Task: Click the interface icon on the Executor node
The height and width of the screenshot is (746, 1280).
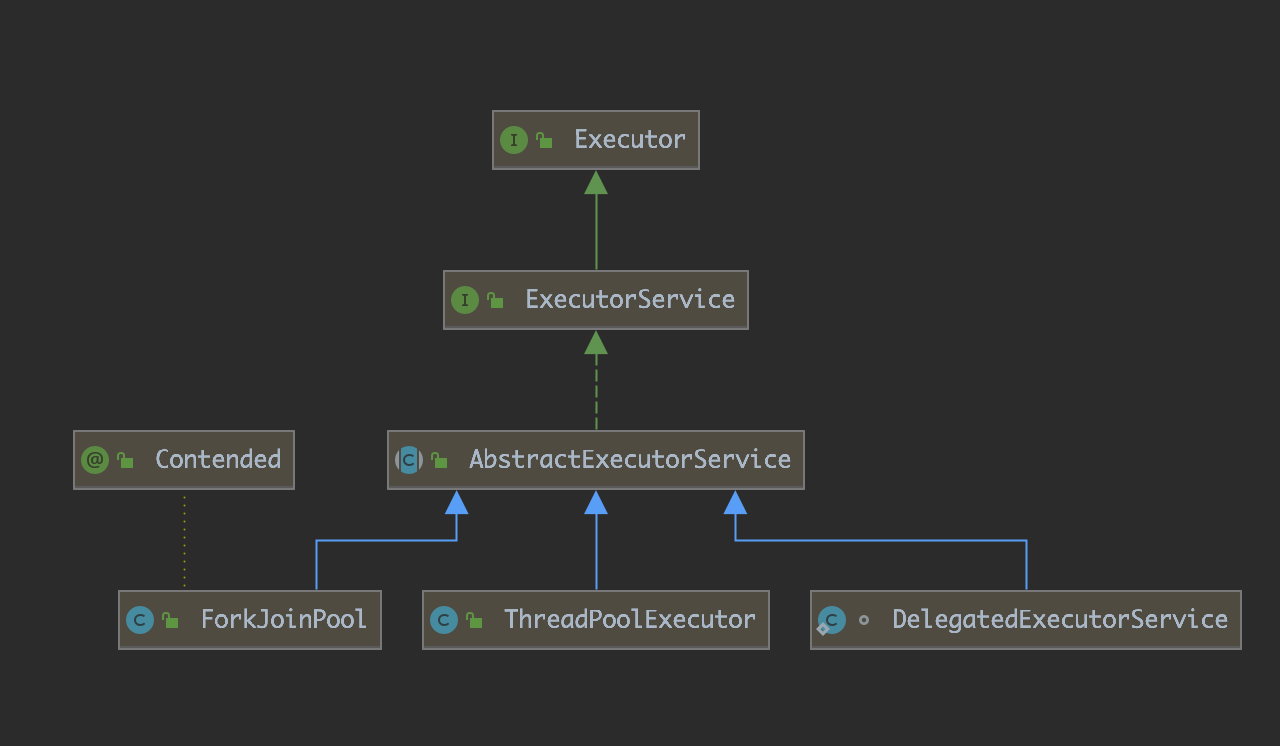Action: [514, 140]
